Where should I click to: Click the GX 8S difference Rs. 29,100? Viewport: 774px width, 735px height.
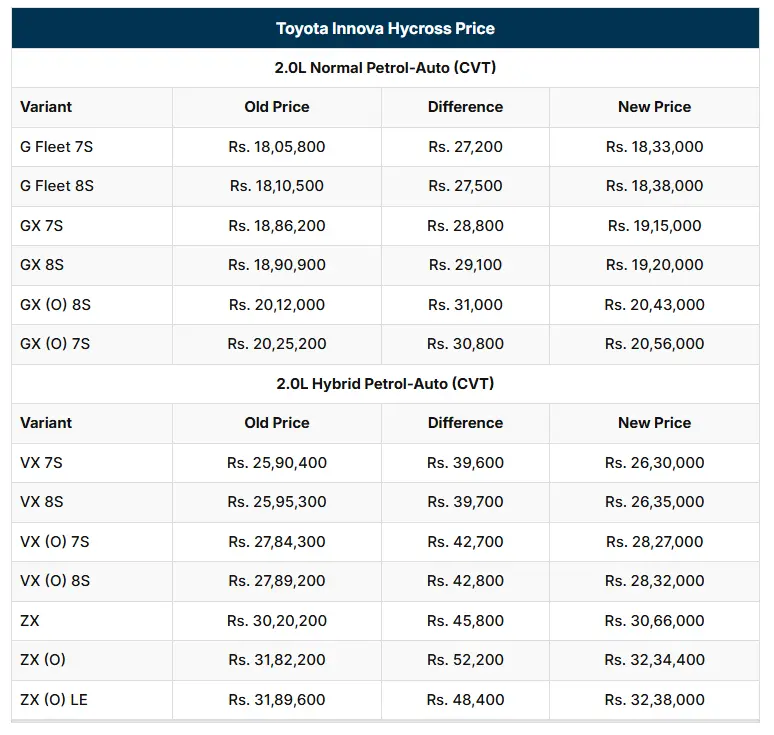tap(465, 265)
